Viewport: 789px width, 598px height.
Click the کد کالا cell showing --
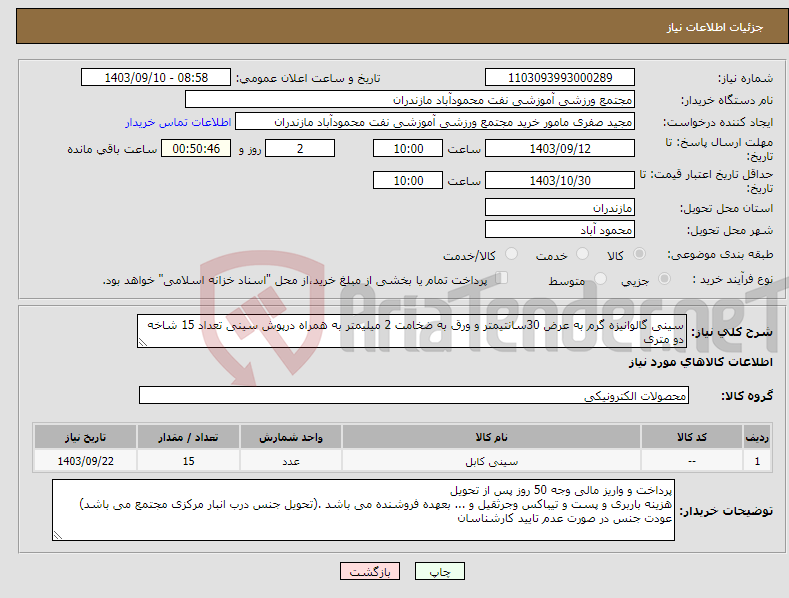click(x=692, y=461)
